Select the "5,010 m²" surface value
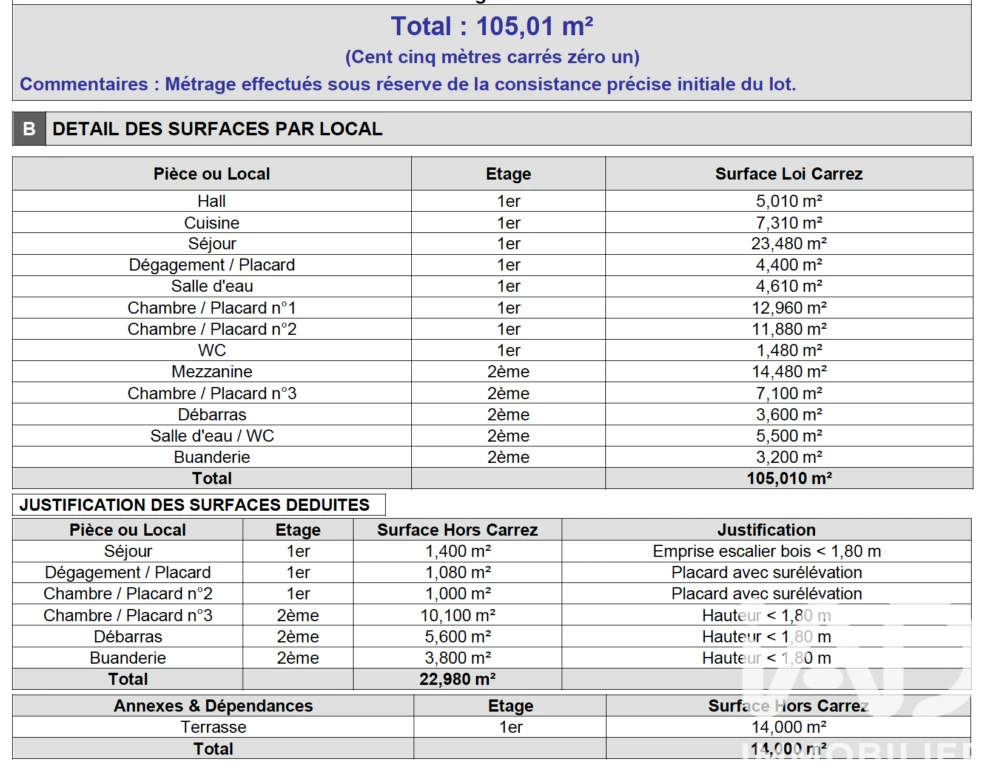985x768 pixels. tap(789, 201)
